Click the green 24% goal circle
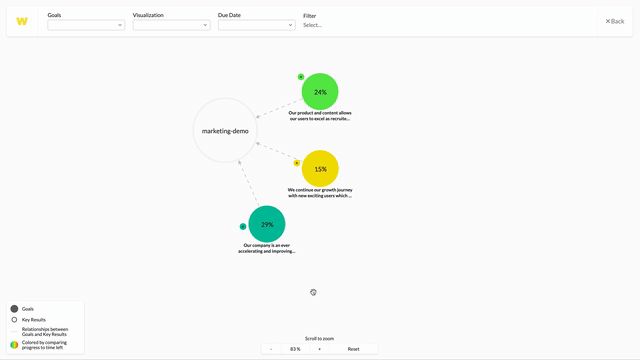Image resolution: width=640 pixels, height=360 pixels. 320,92
